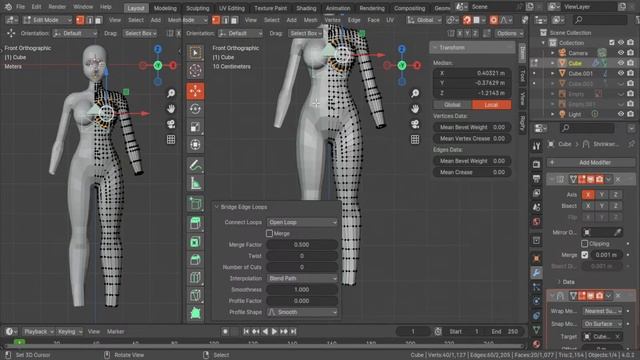Toggle camera view in the left viewport
Viewport: 640px width, 360px height.
point(171,124)
